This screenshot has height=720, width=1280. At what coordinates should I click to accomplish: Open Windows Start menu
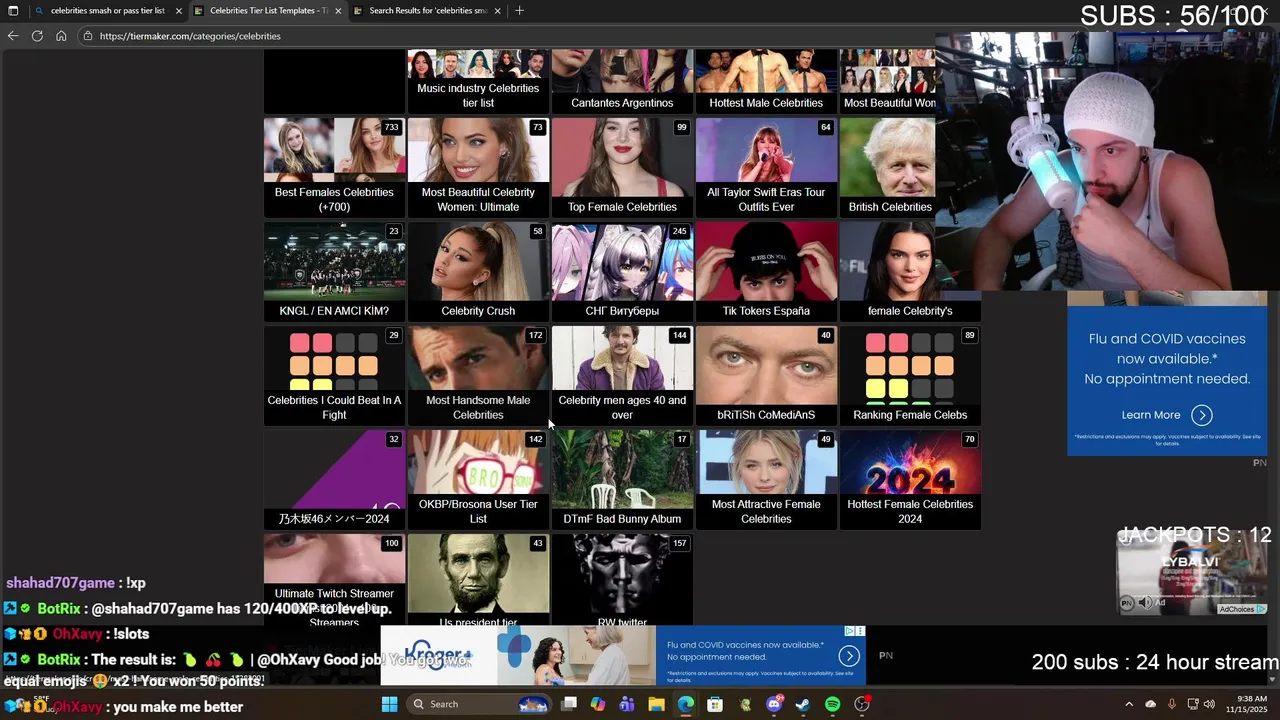tap(390, 704)
